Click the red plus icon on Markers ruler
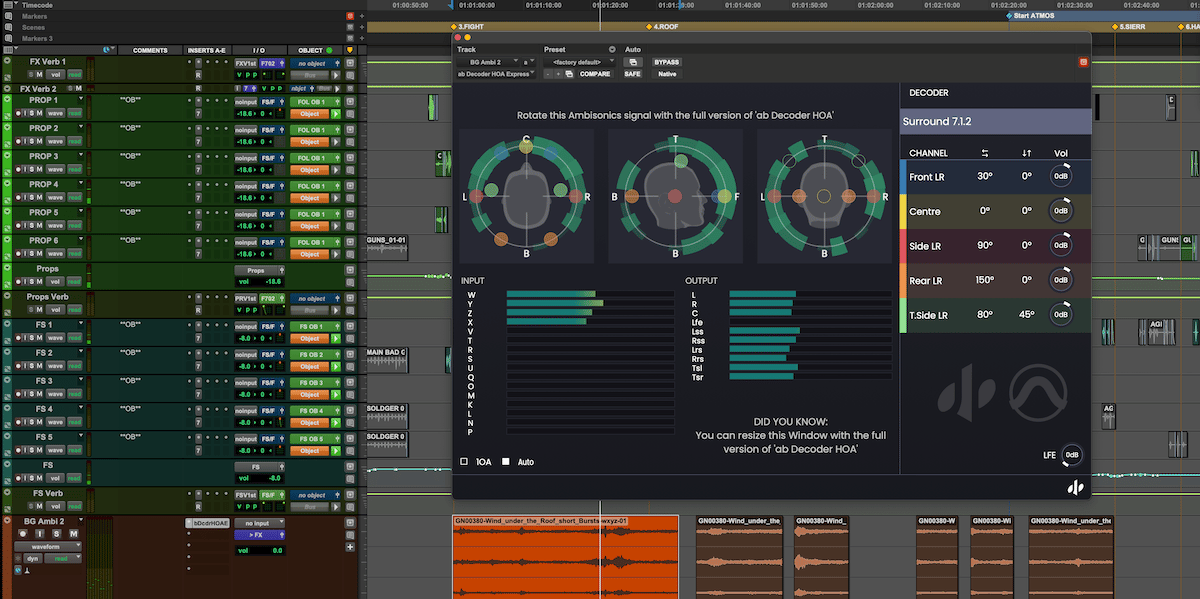The width and height of the screenshot is (1200, 599). (x=349, y=16)
